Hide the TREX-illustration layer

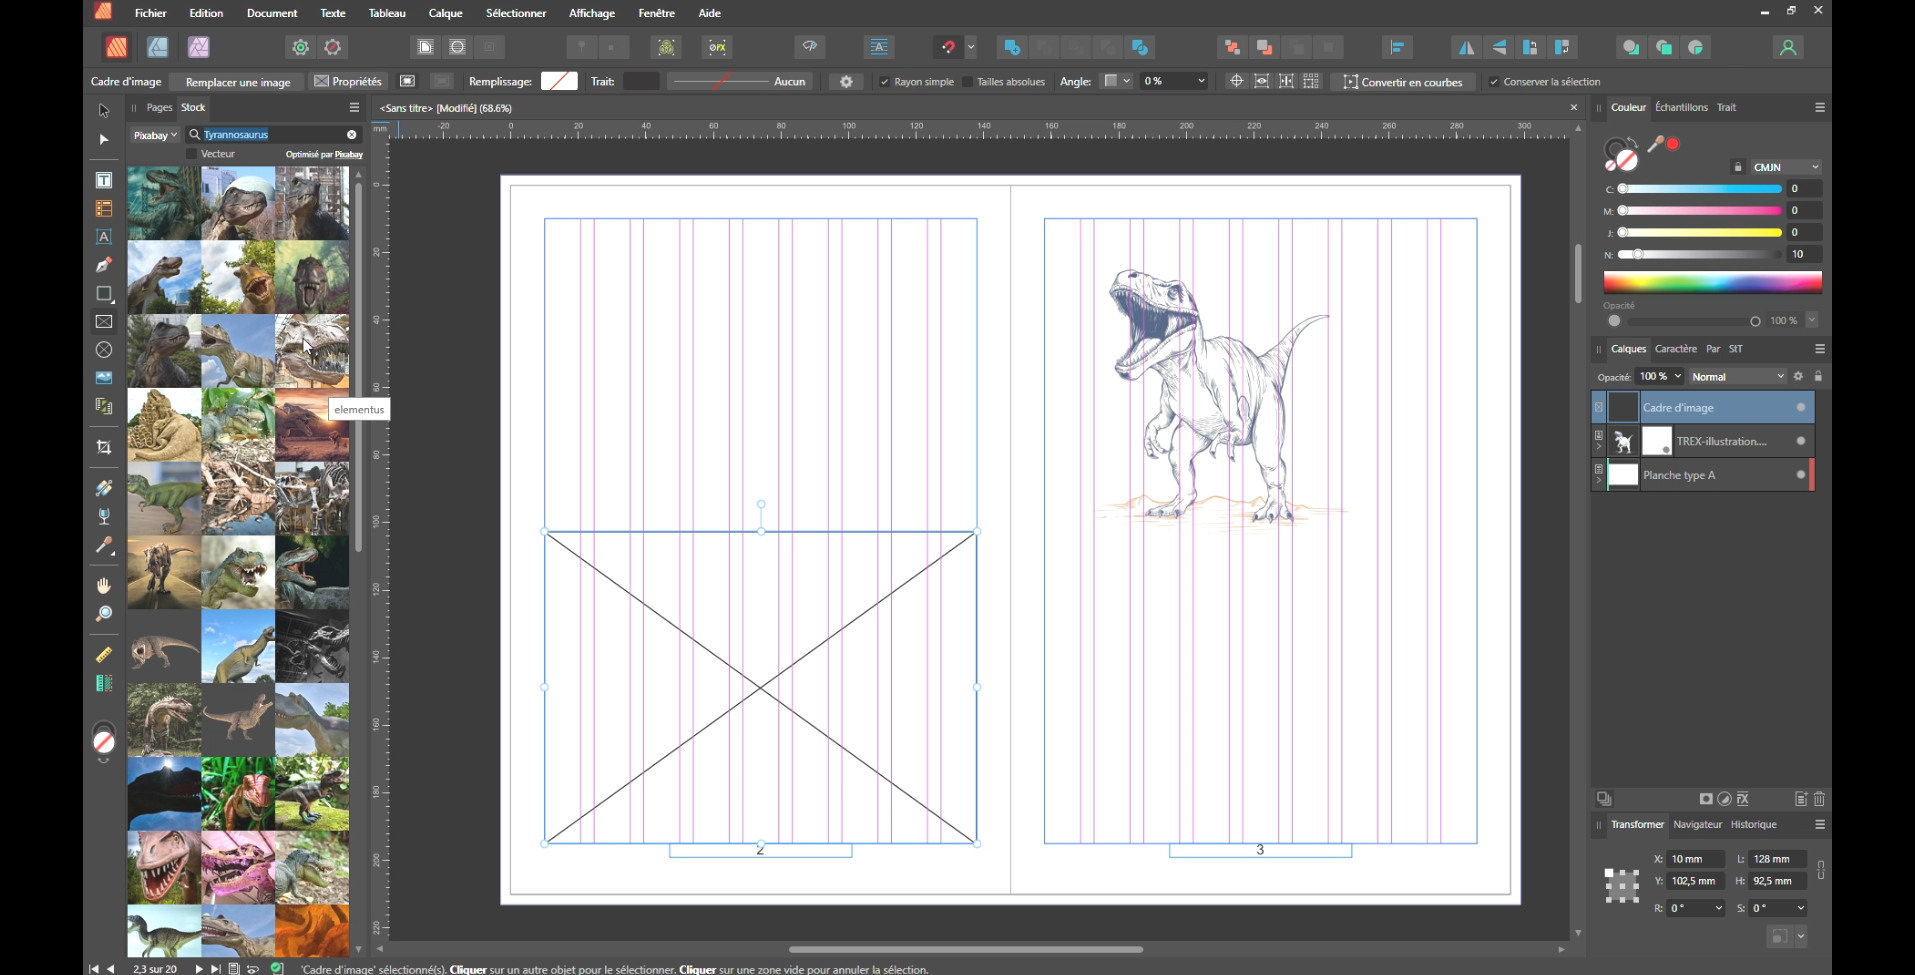pos(1800,441)
